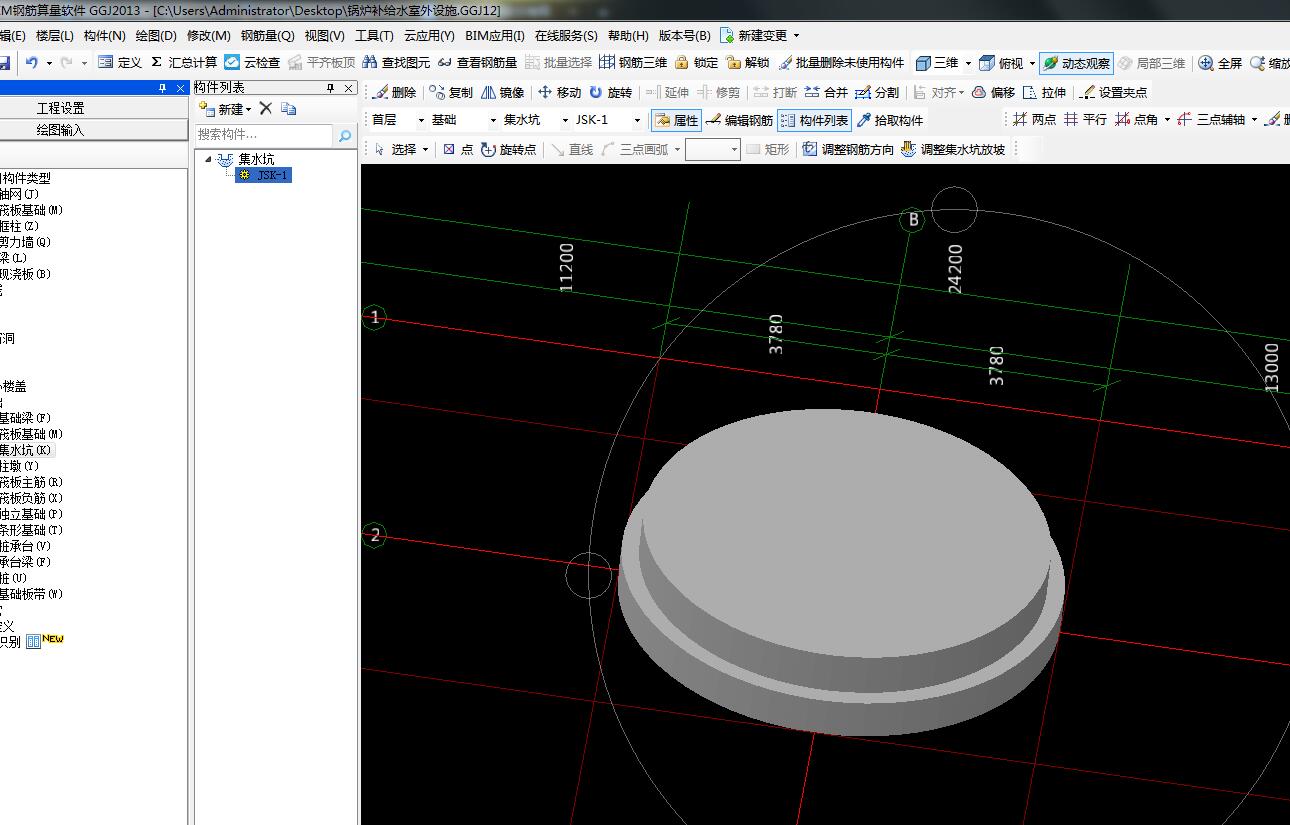Open the 集水坑 component type dropdown
This screenshot has width=1290, height=825.
pyautogui.click(x=565, y=120)
